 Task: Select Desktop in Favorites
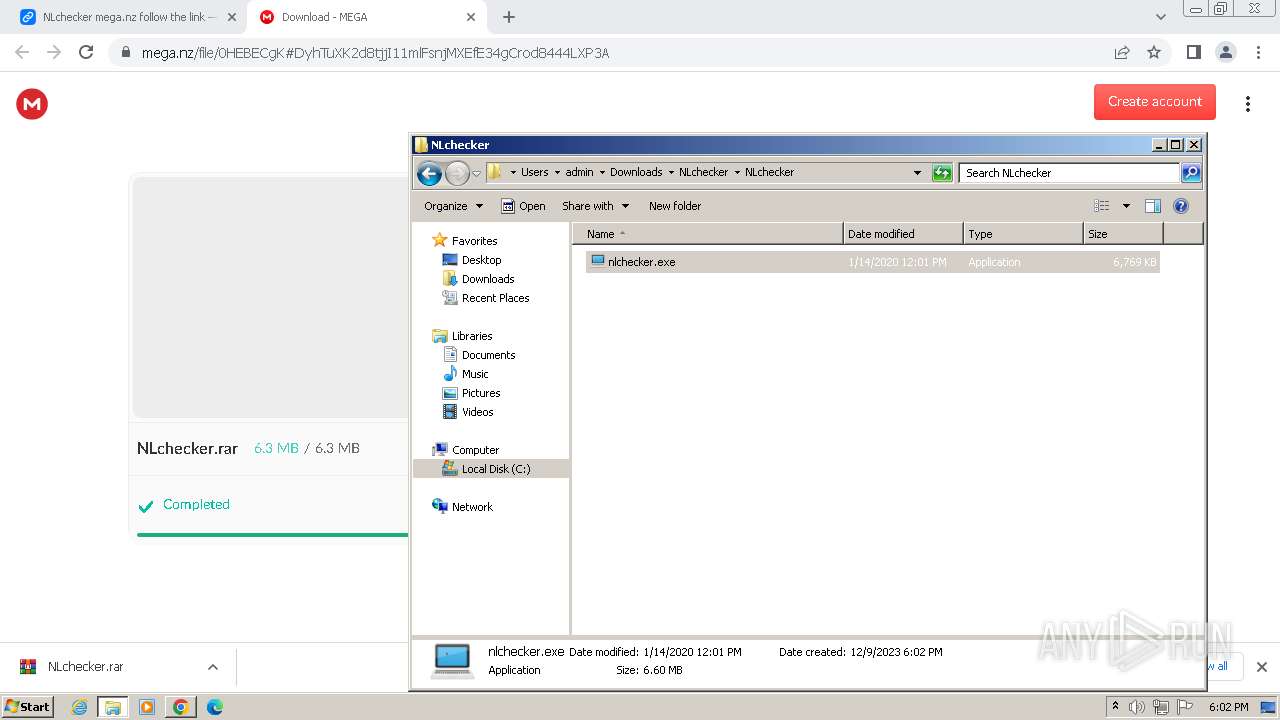click(x=481, y=260)
